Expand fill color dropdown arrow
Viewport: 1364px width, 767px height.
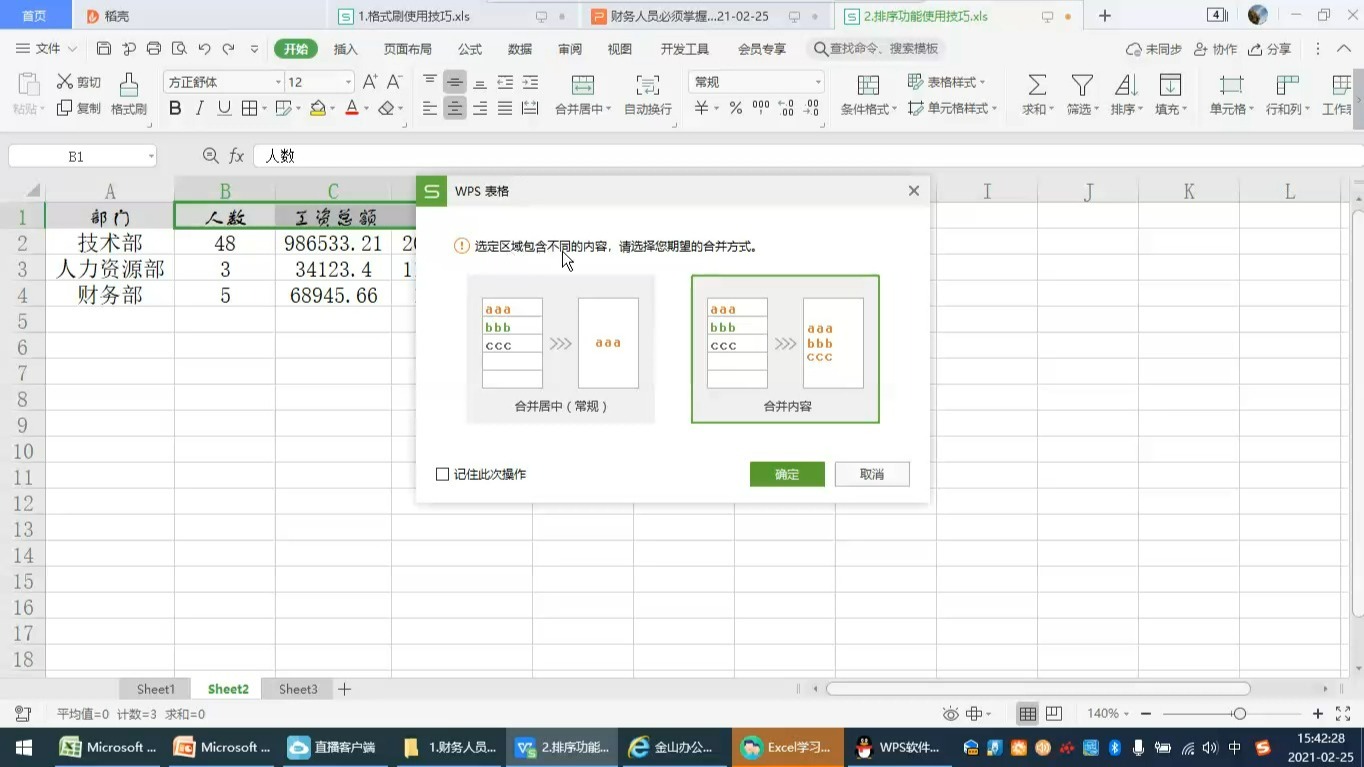click(x=333, y=109)
